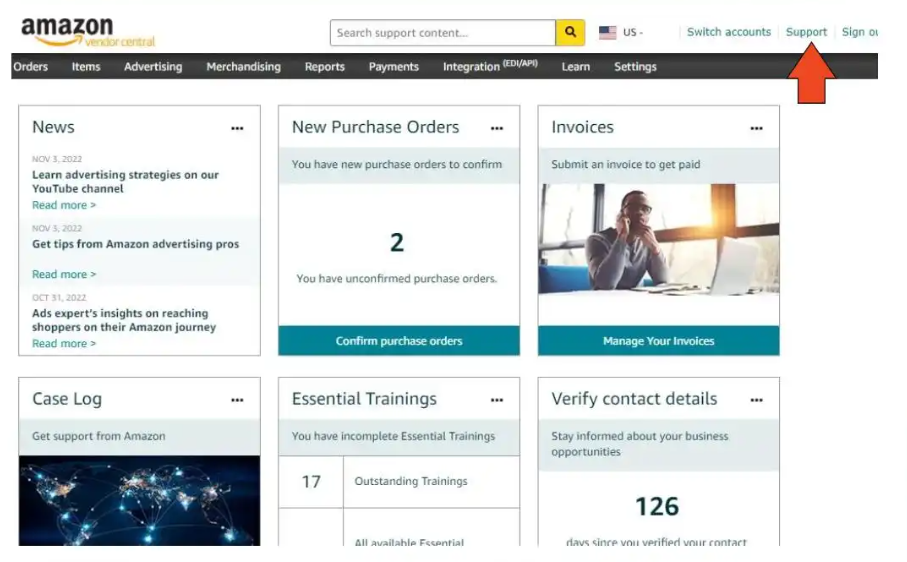Click the Case Log world map image
This screenshot has width=907, height=562.
pyautogui.click(x=139, y=501)
